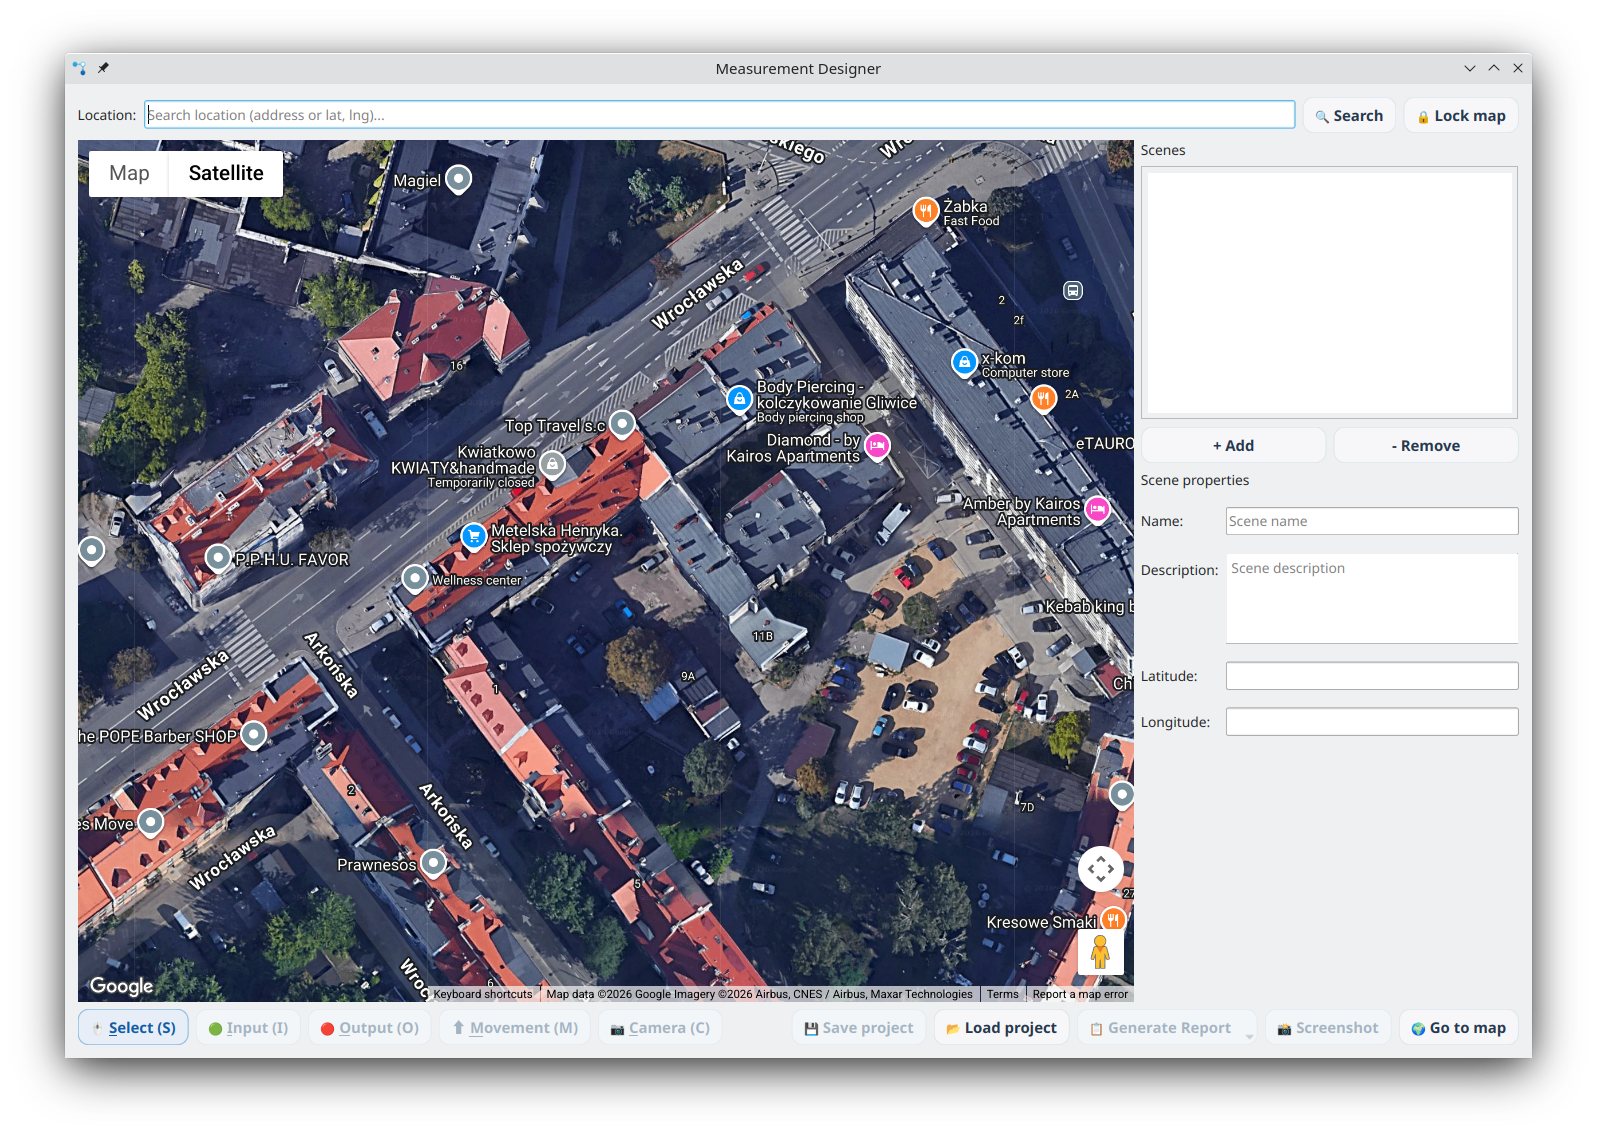Switch to Satellite view tab
Image resolution: width=1597 pixels, height=1135 pixels.
tap(226, 173)
